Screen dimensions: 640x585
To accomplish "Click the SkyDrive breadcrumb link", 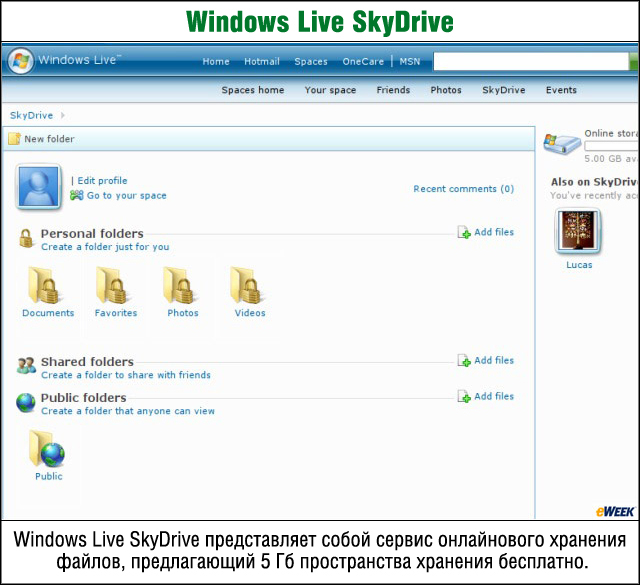I will tap(31, 116).
